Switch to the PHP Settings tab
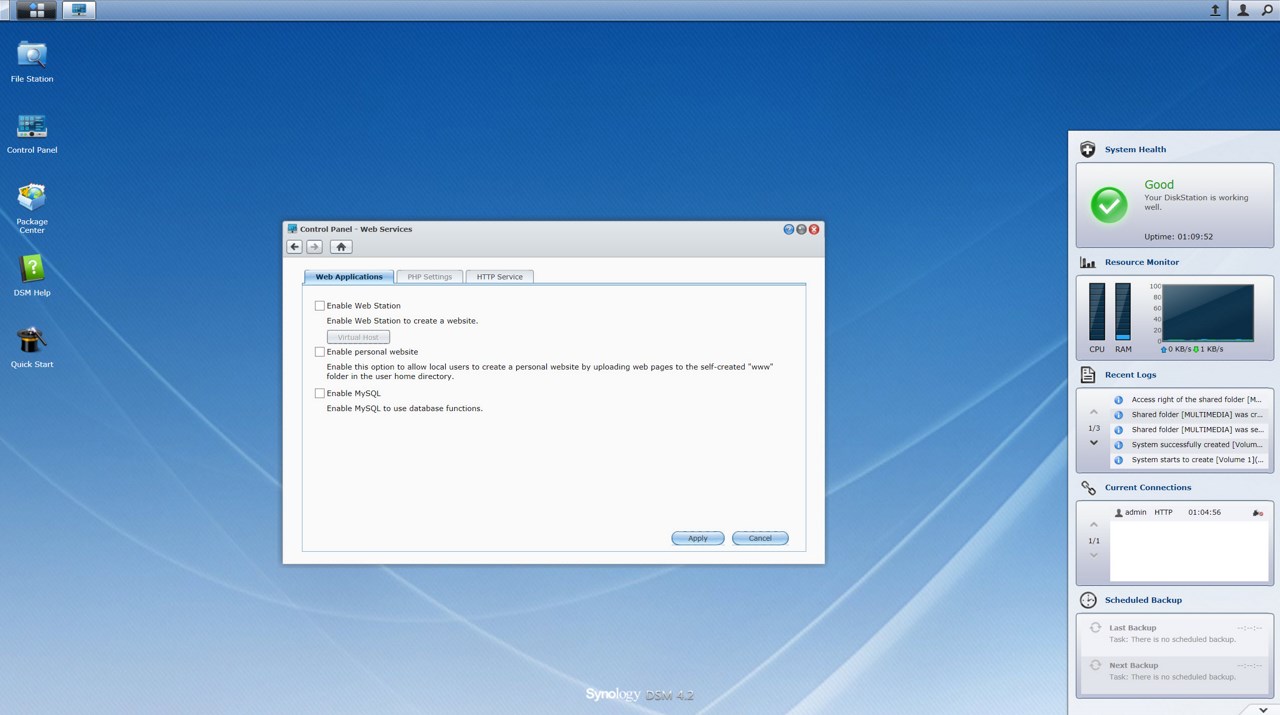 click(429, 276)
